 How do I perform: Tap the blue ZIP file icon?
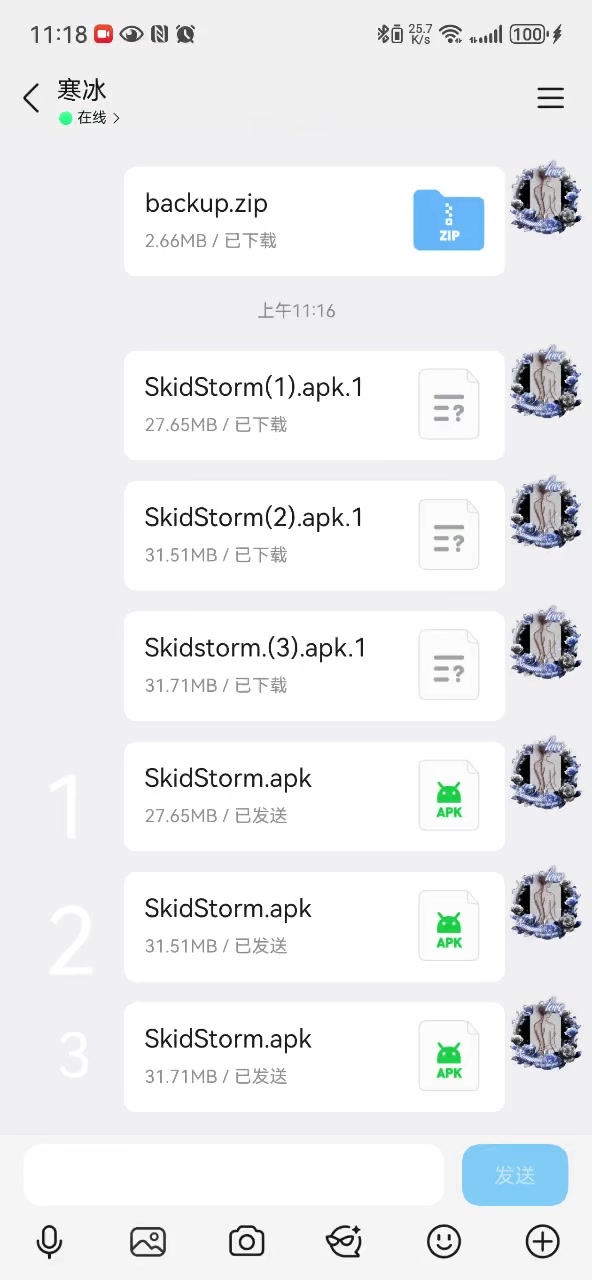(449, 220)
